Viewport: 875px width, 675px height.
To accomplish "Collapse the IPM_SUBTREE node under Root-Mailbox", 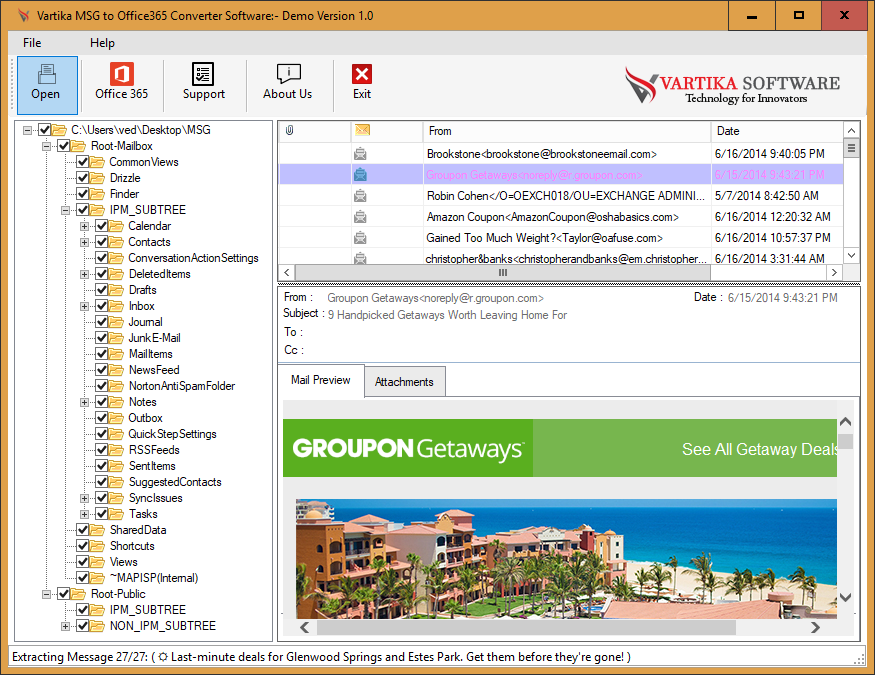I will (x=66, y=210).
